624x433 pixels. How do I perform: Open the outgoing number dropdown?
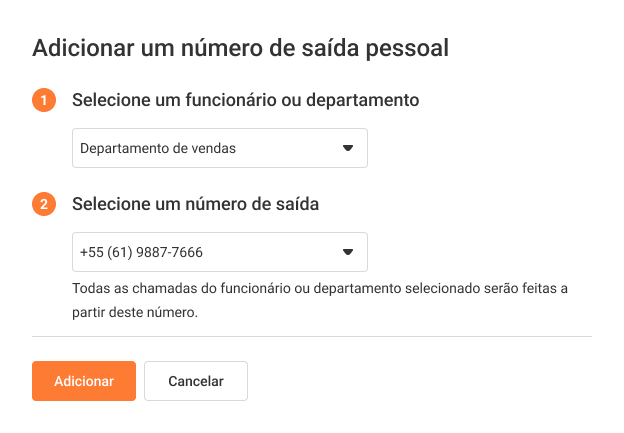click(x=220, y=252)
